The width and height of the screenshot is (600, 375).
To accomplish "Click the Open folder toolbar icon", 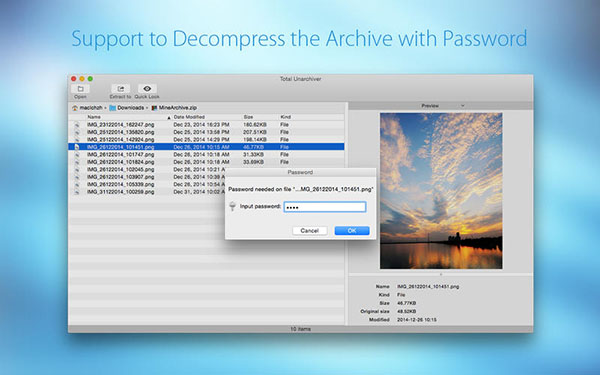I will 80,89.
